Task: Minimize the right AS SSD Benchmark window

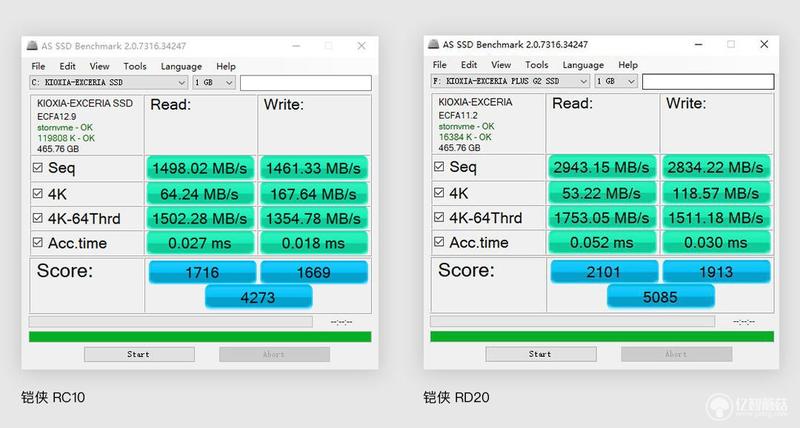Action: (698, 44)
